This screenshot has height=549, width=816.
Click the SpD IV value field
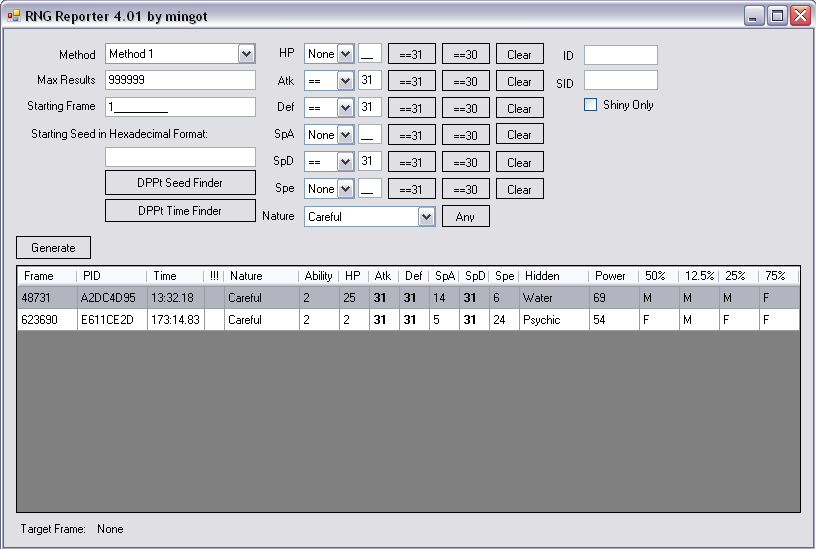click(x=369, y=162)
